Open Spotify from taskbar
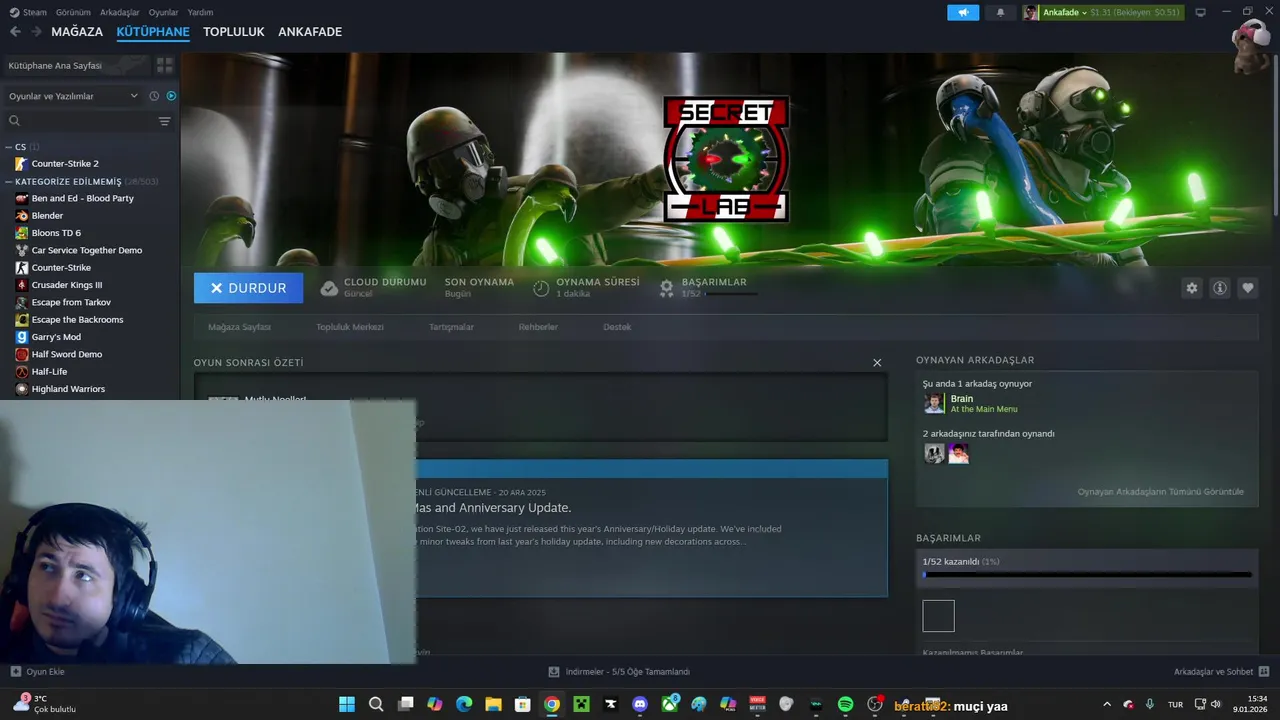Viewport: 1280px width, 720px height. coord(845,705)
